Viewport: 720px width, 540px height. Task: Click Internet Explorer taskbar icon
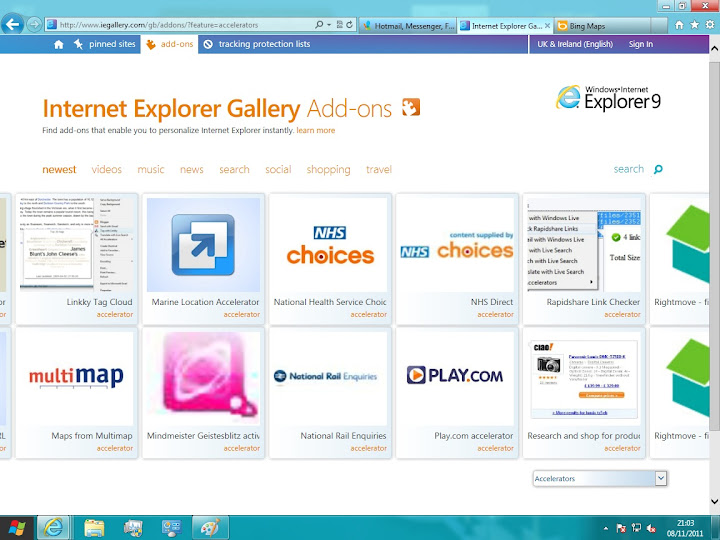[53, 528]
